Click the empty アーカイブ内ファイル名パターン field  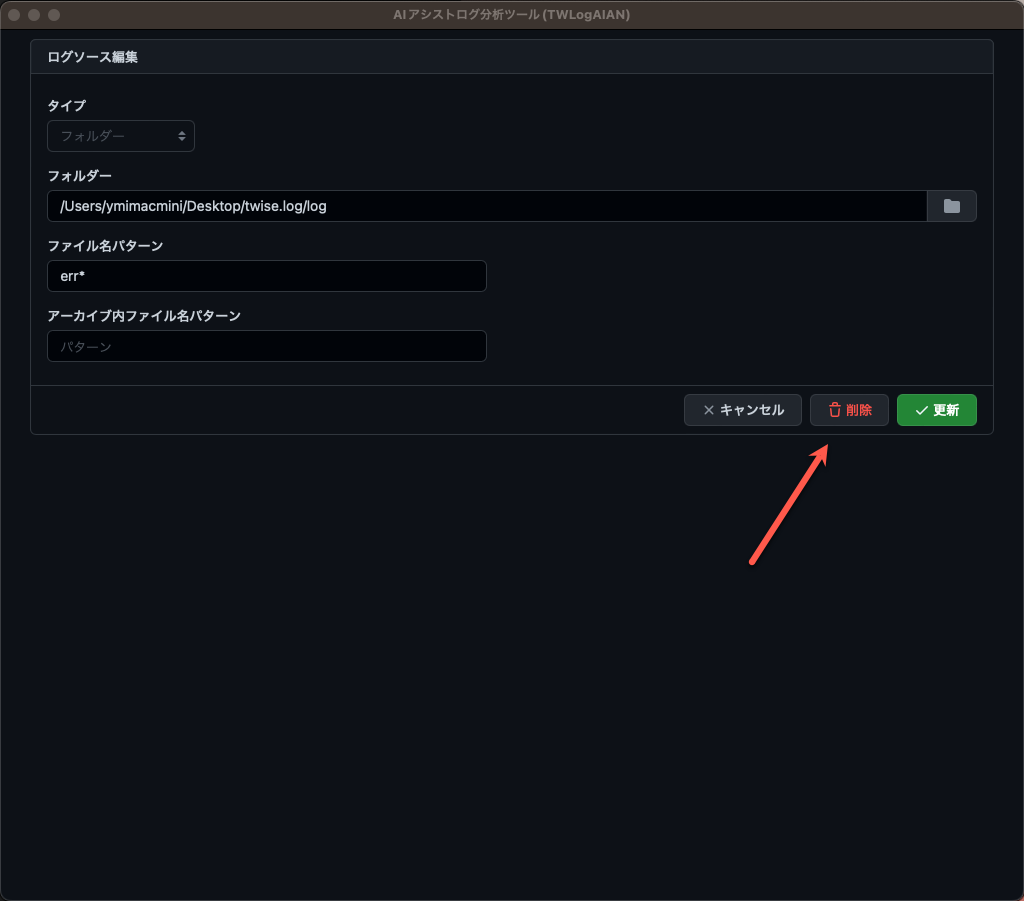click(x=266, y=346)
